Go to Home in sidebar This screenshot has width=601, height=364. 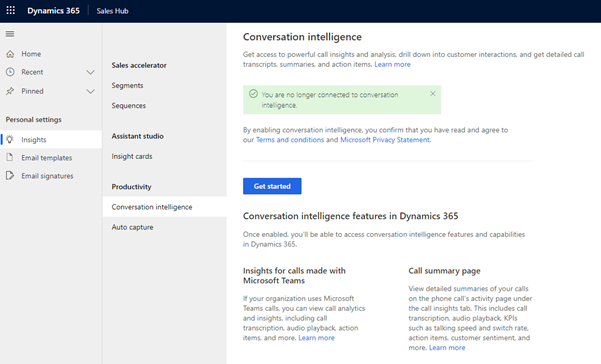pyautogui.click(x=51, y=54)
